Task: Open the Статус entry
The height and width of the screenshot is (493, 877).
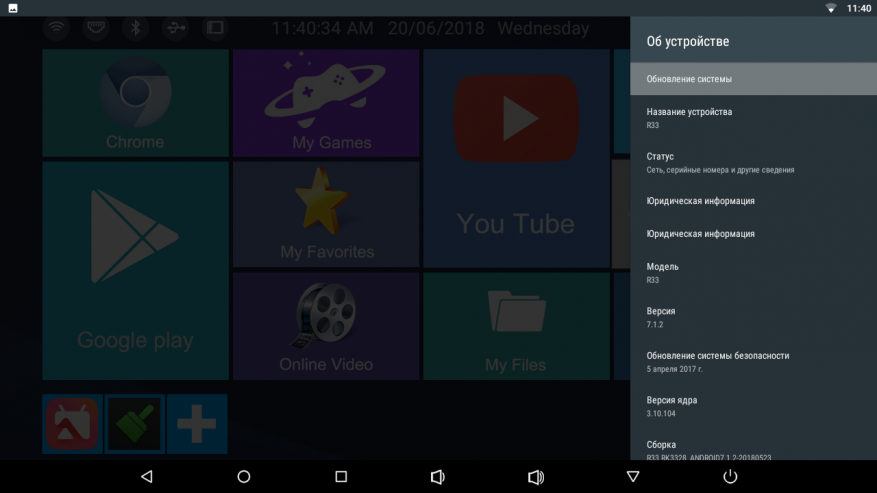Action: pyautogui.click(x=753, y=162)
